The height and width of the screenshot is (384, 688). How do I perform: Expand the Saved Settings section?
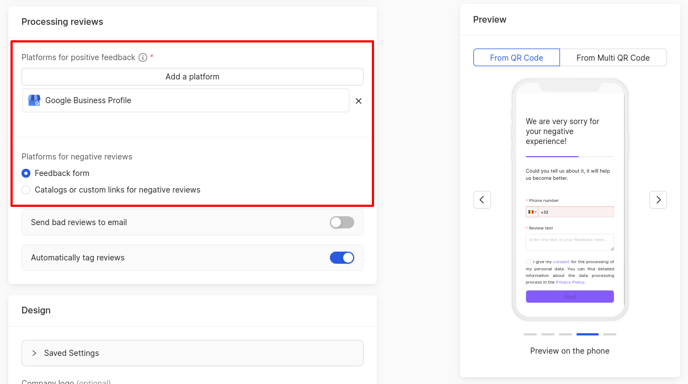[x=192, y=353]
